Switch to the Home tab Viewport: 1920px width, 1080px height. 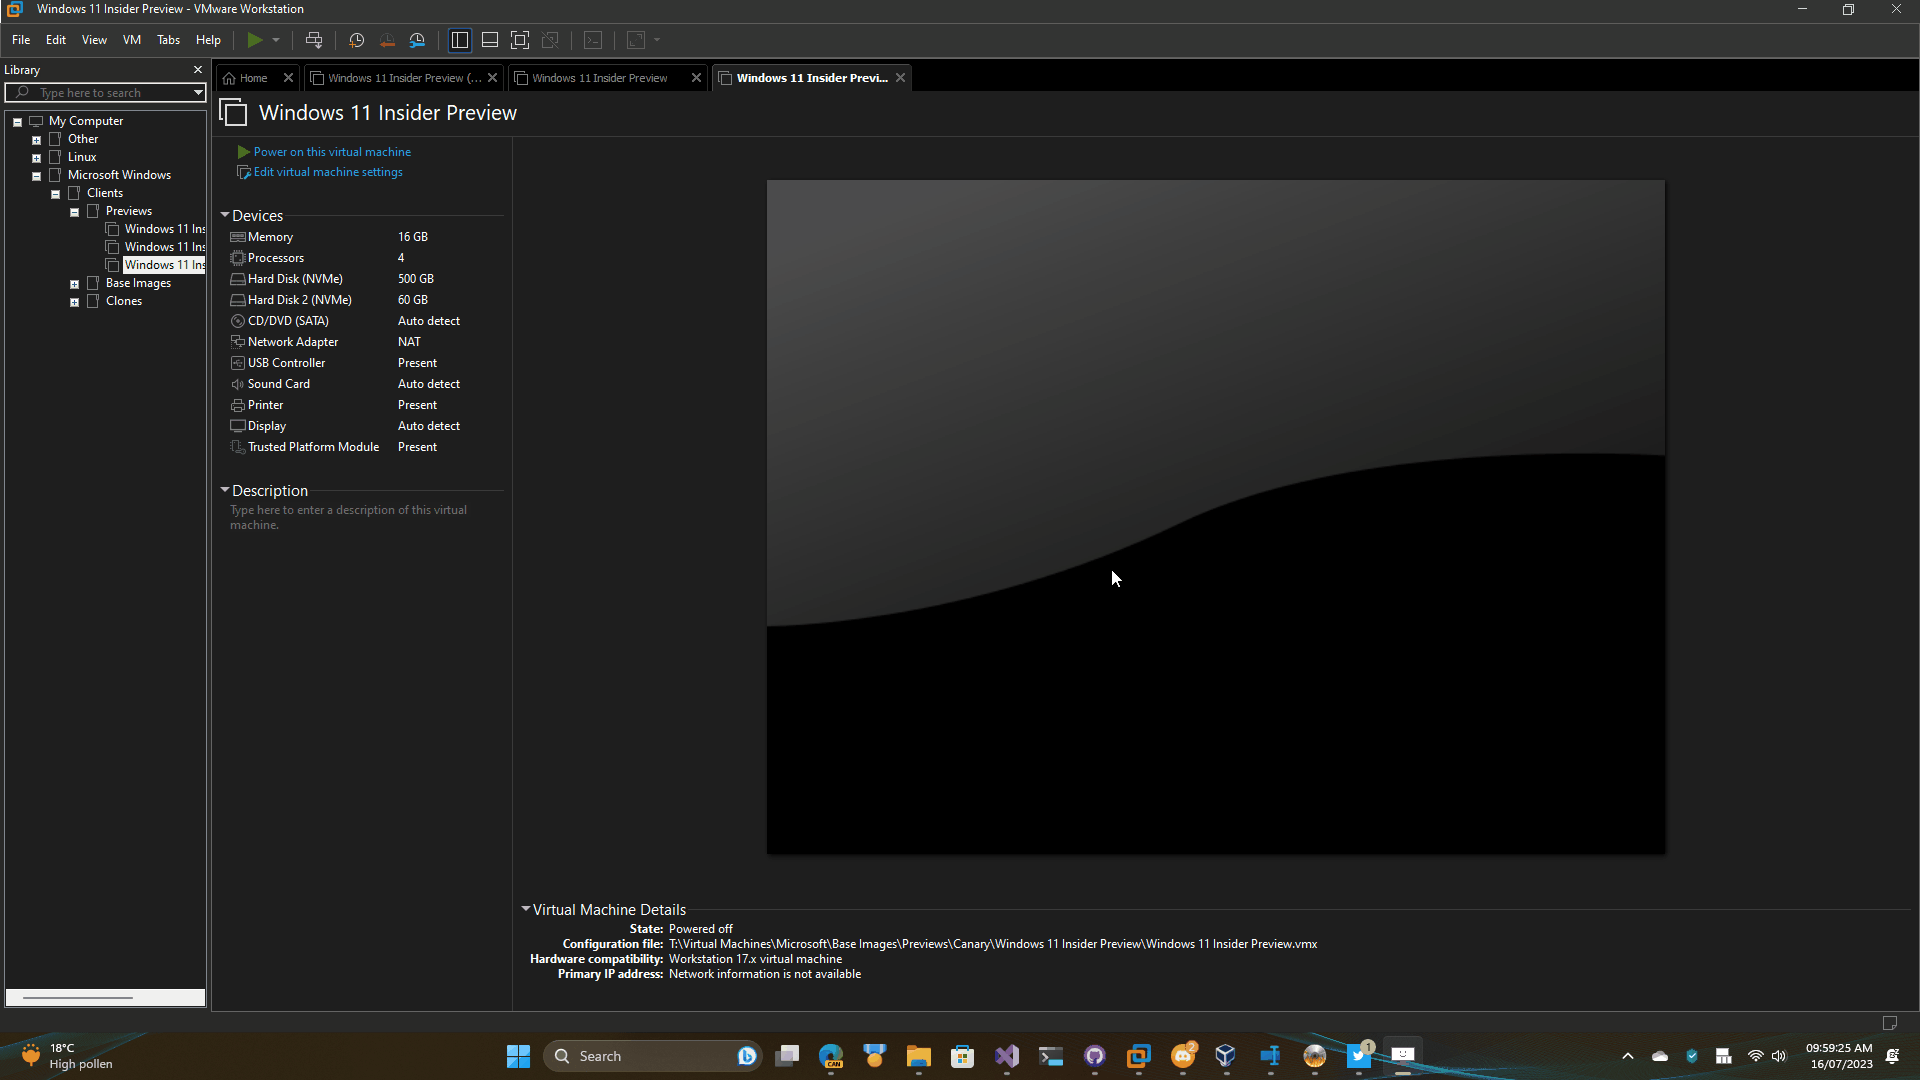click(248, 77)
